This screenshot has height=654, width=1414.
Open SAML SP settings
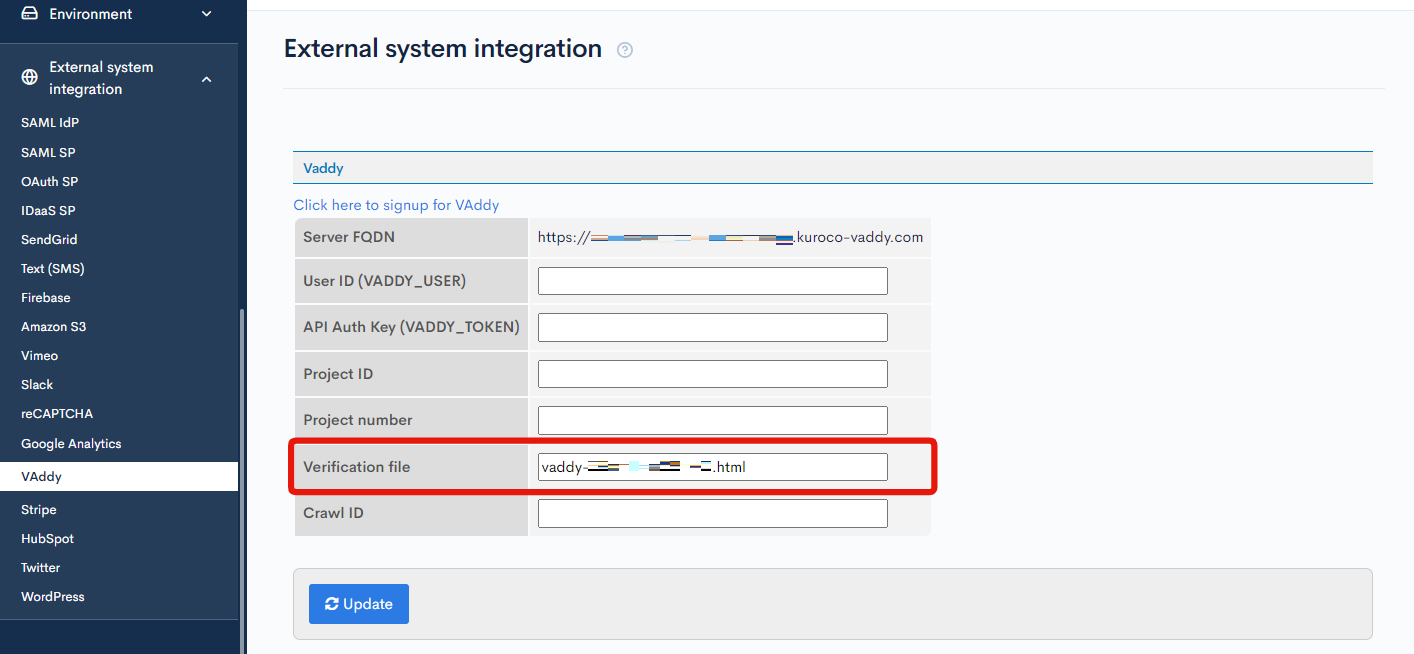pyautogui.click(x=48, y=153)
